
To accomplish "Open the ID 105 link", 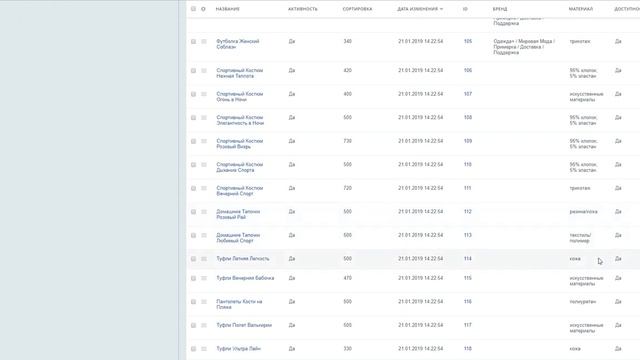I will (x=468, y=42).
